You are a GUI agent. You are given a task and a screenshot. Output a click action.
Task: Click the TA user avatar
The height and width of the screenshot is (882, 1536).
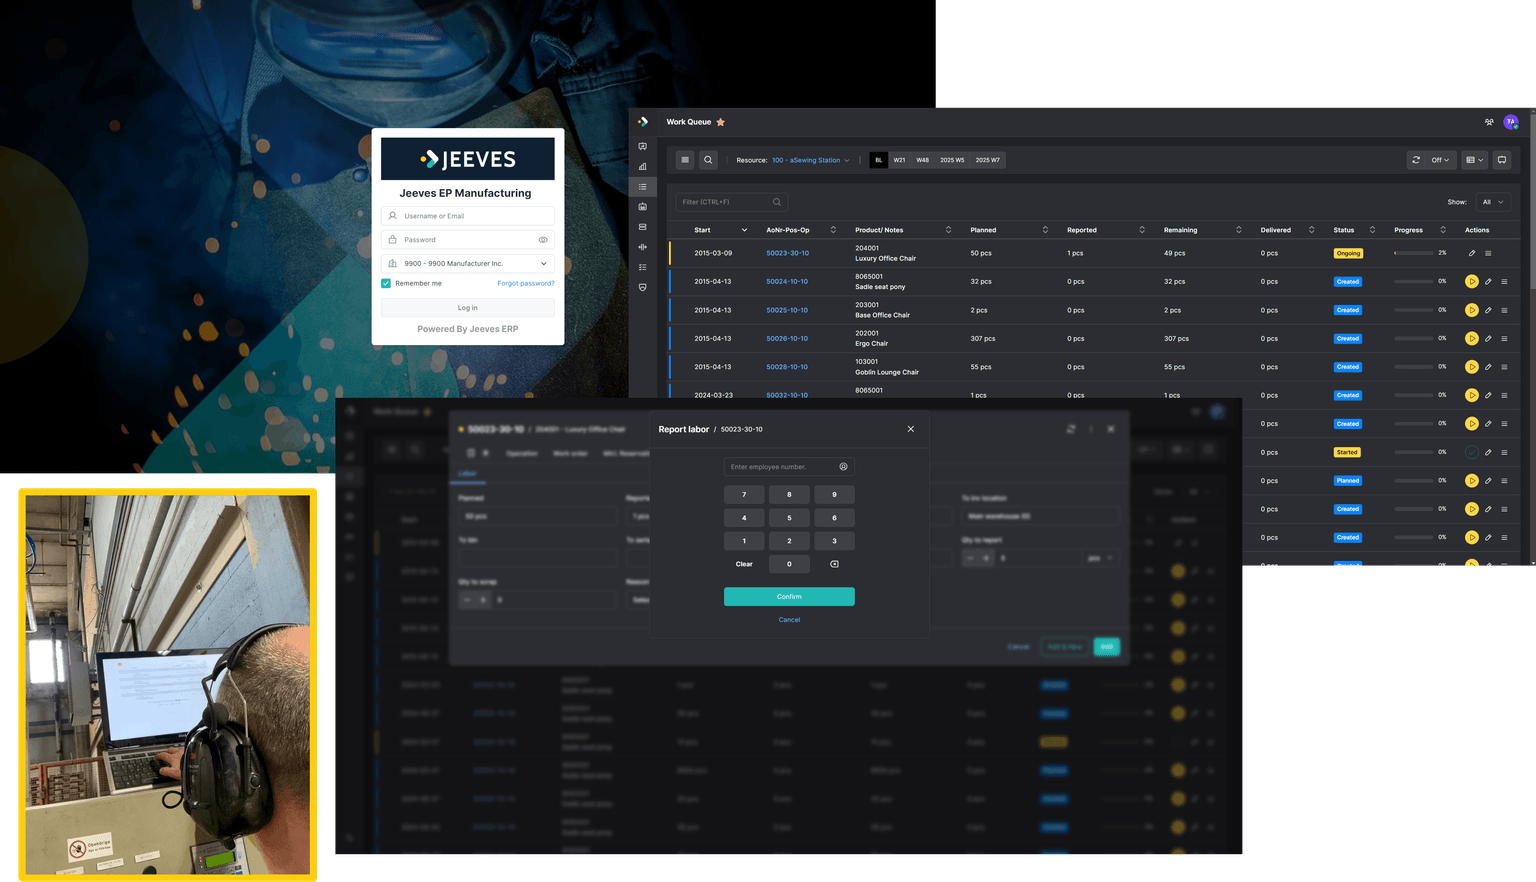[1511, 122]
